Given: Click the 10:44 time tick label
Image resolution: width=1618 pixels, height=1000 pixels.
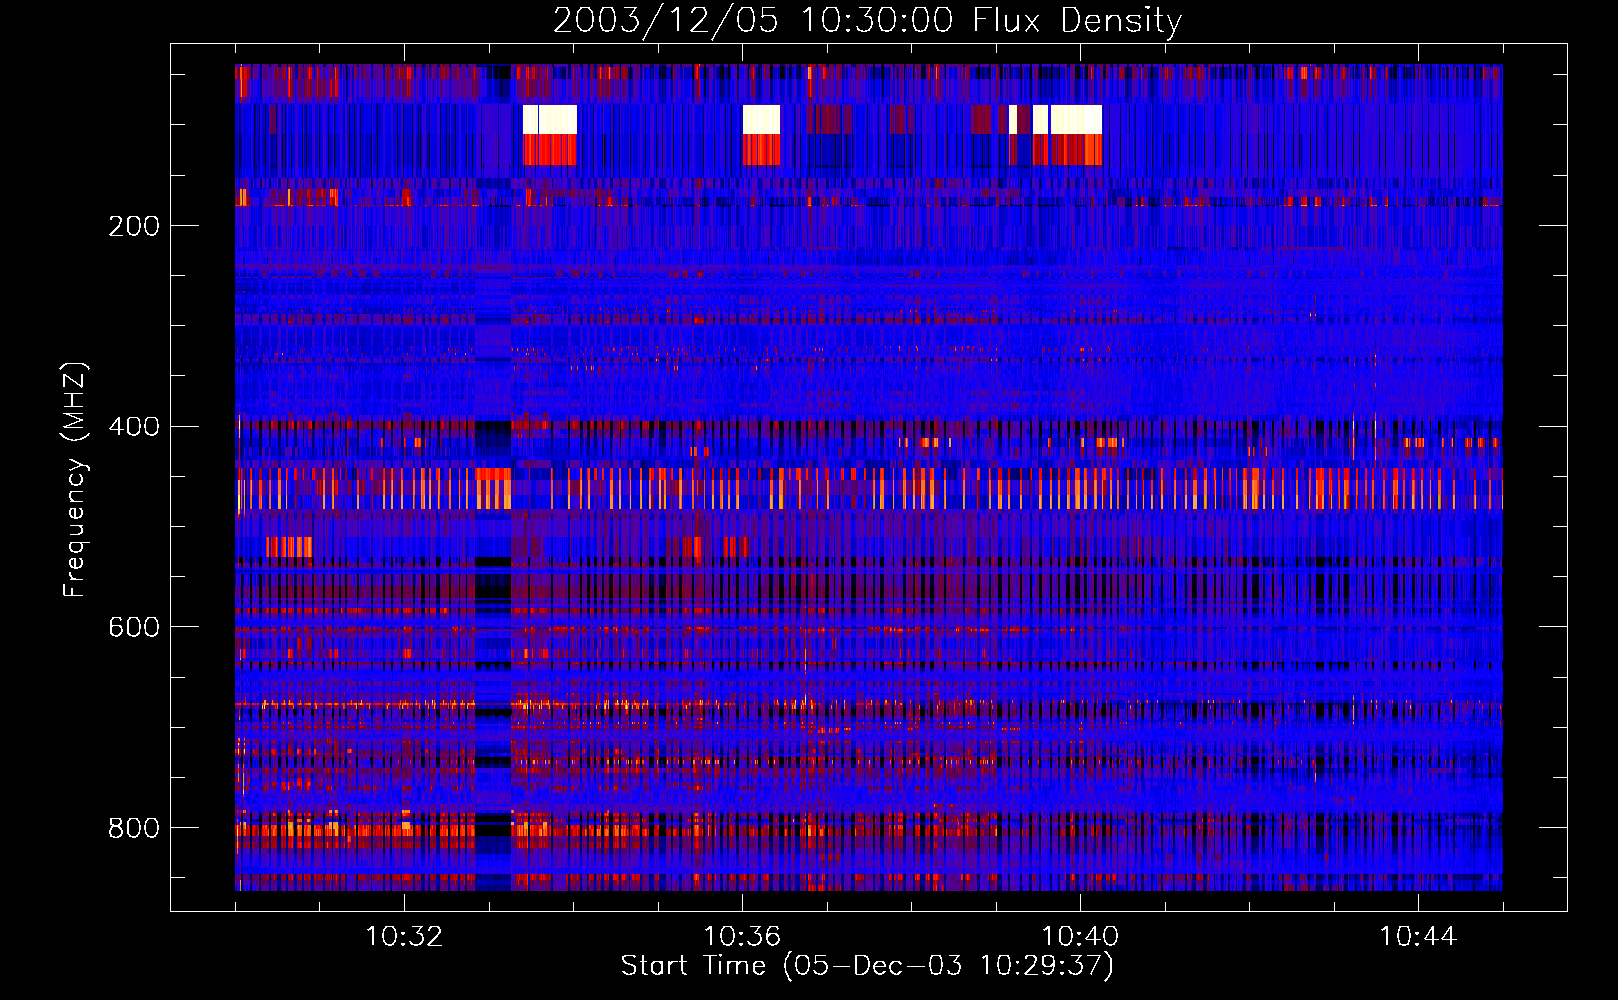Looking at the screenshot, I should pyautogui.click(x=1418, y=937).
